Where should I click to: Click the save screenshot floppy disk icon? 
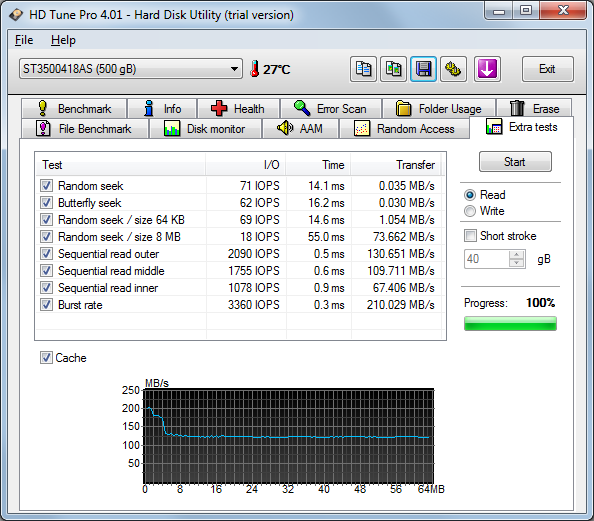coord(423,69)
